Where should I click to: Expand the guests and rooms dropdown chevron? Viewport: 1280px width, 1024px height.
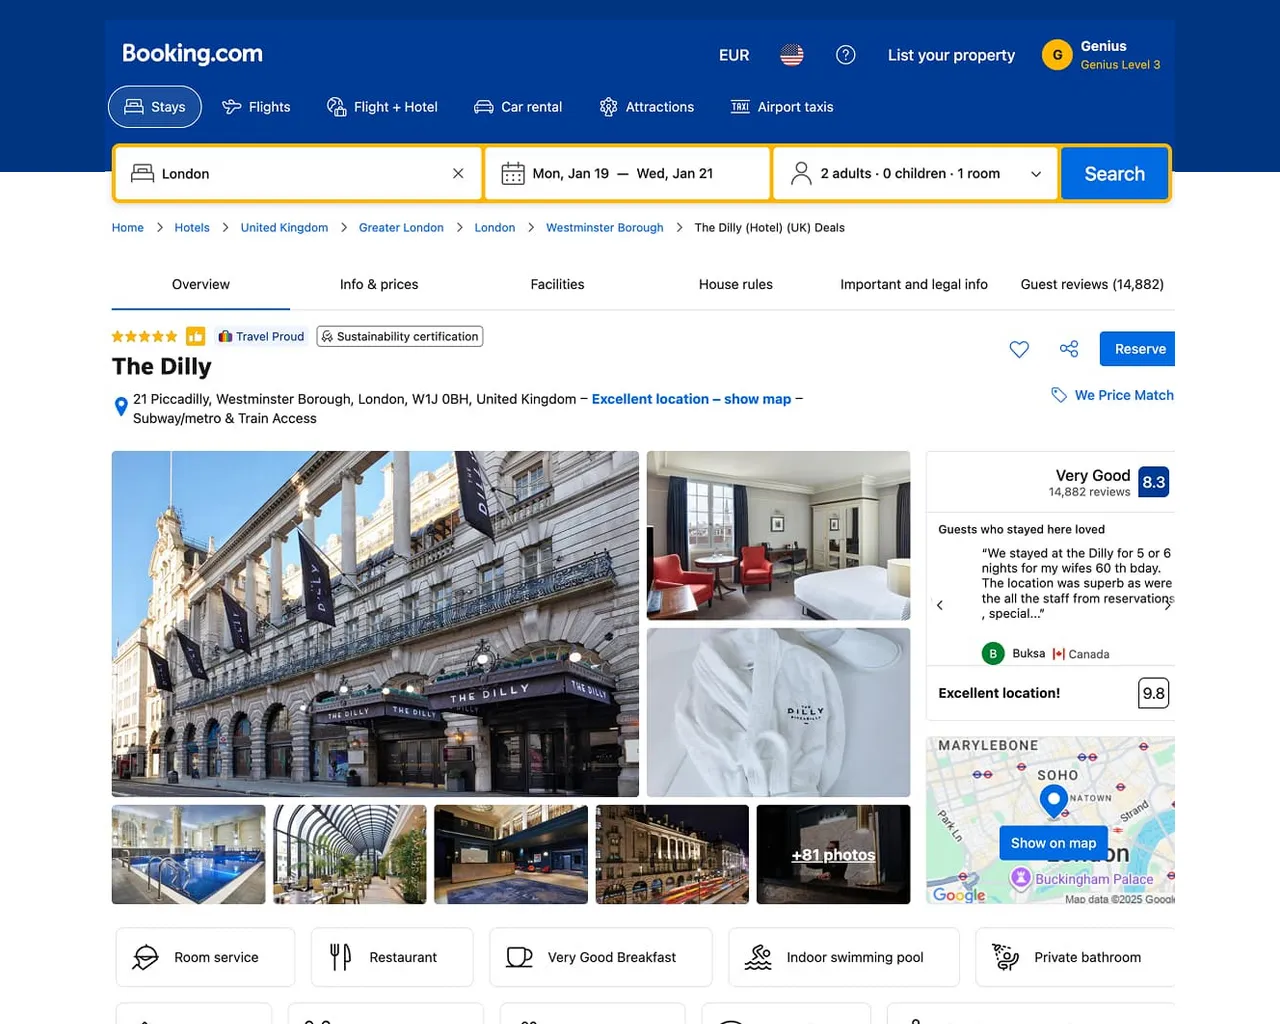click(1036, 174)
